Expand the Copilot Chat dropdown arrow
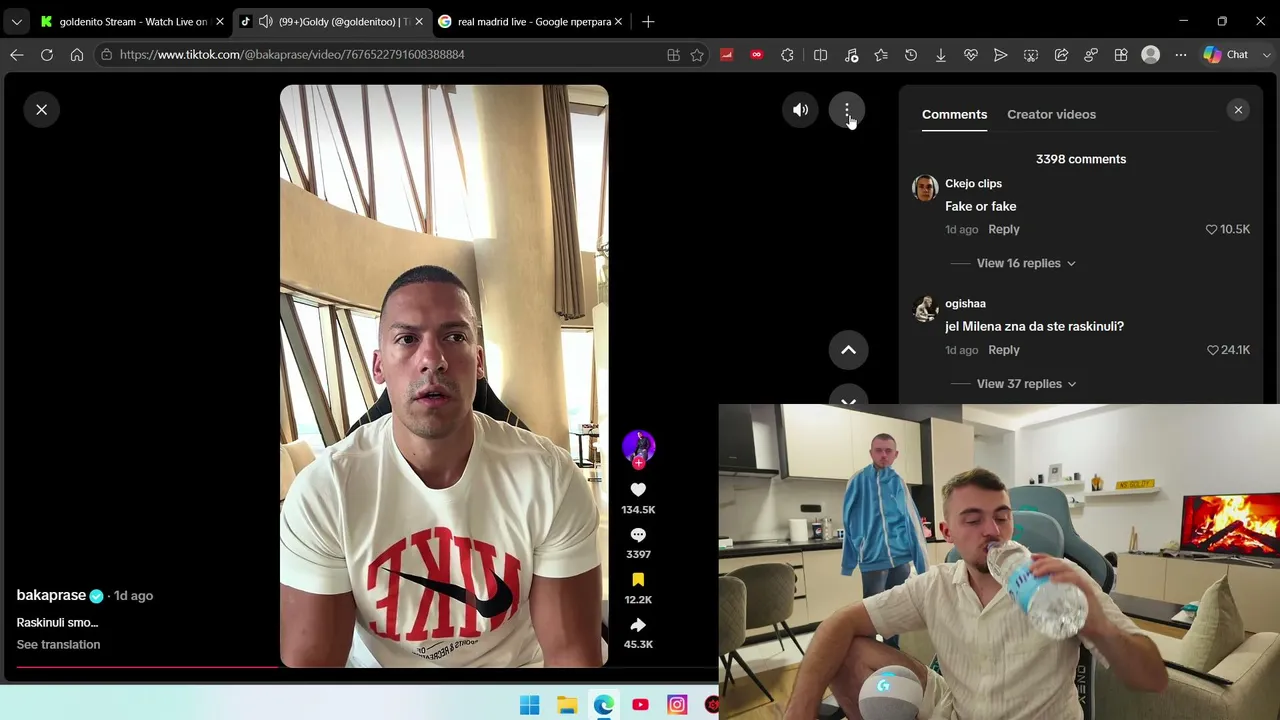 click(x=1267, y=55)
